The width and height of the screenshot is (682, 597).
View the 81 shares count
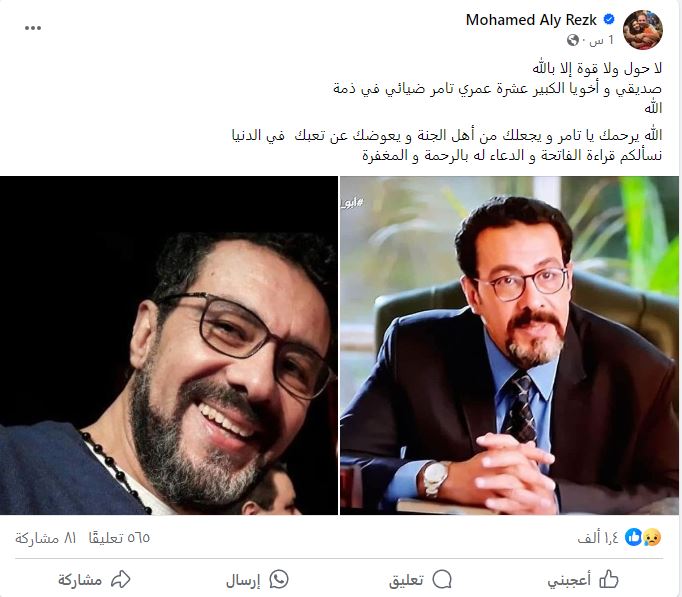pos(46,538)
